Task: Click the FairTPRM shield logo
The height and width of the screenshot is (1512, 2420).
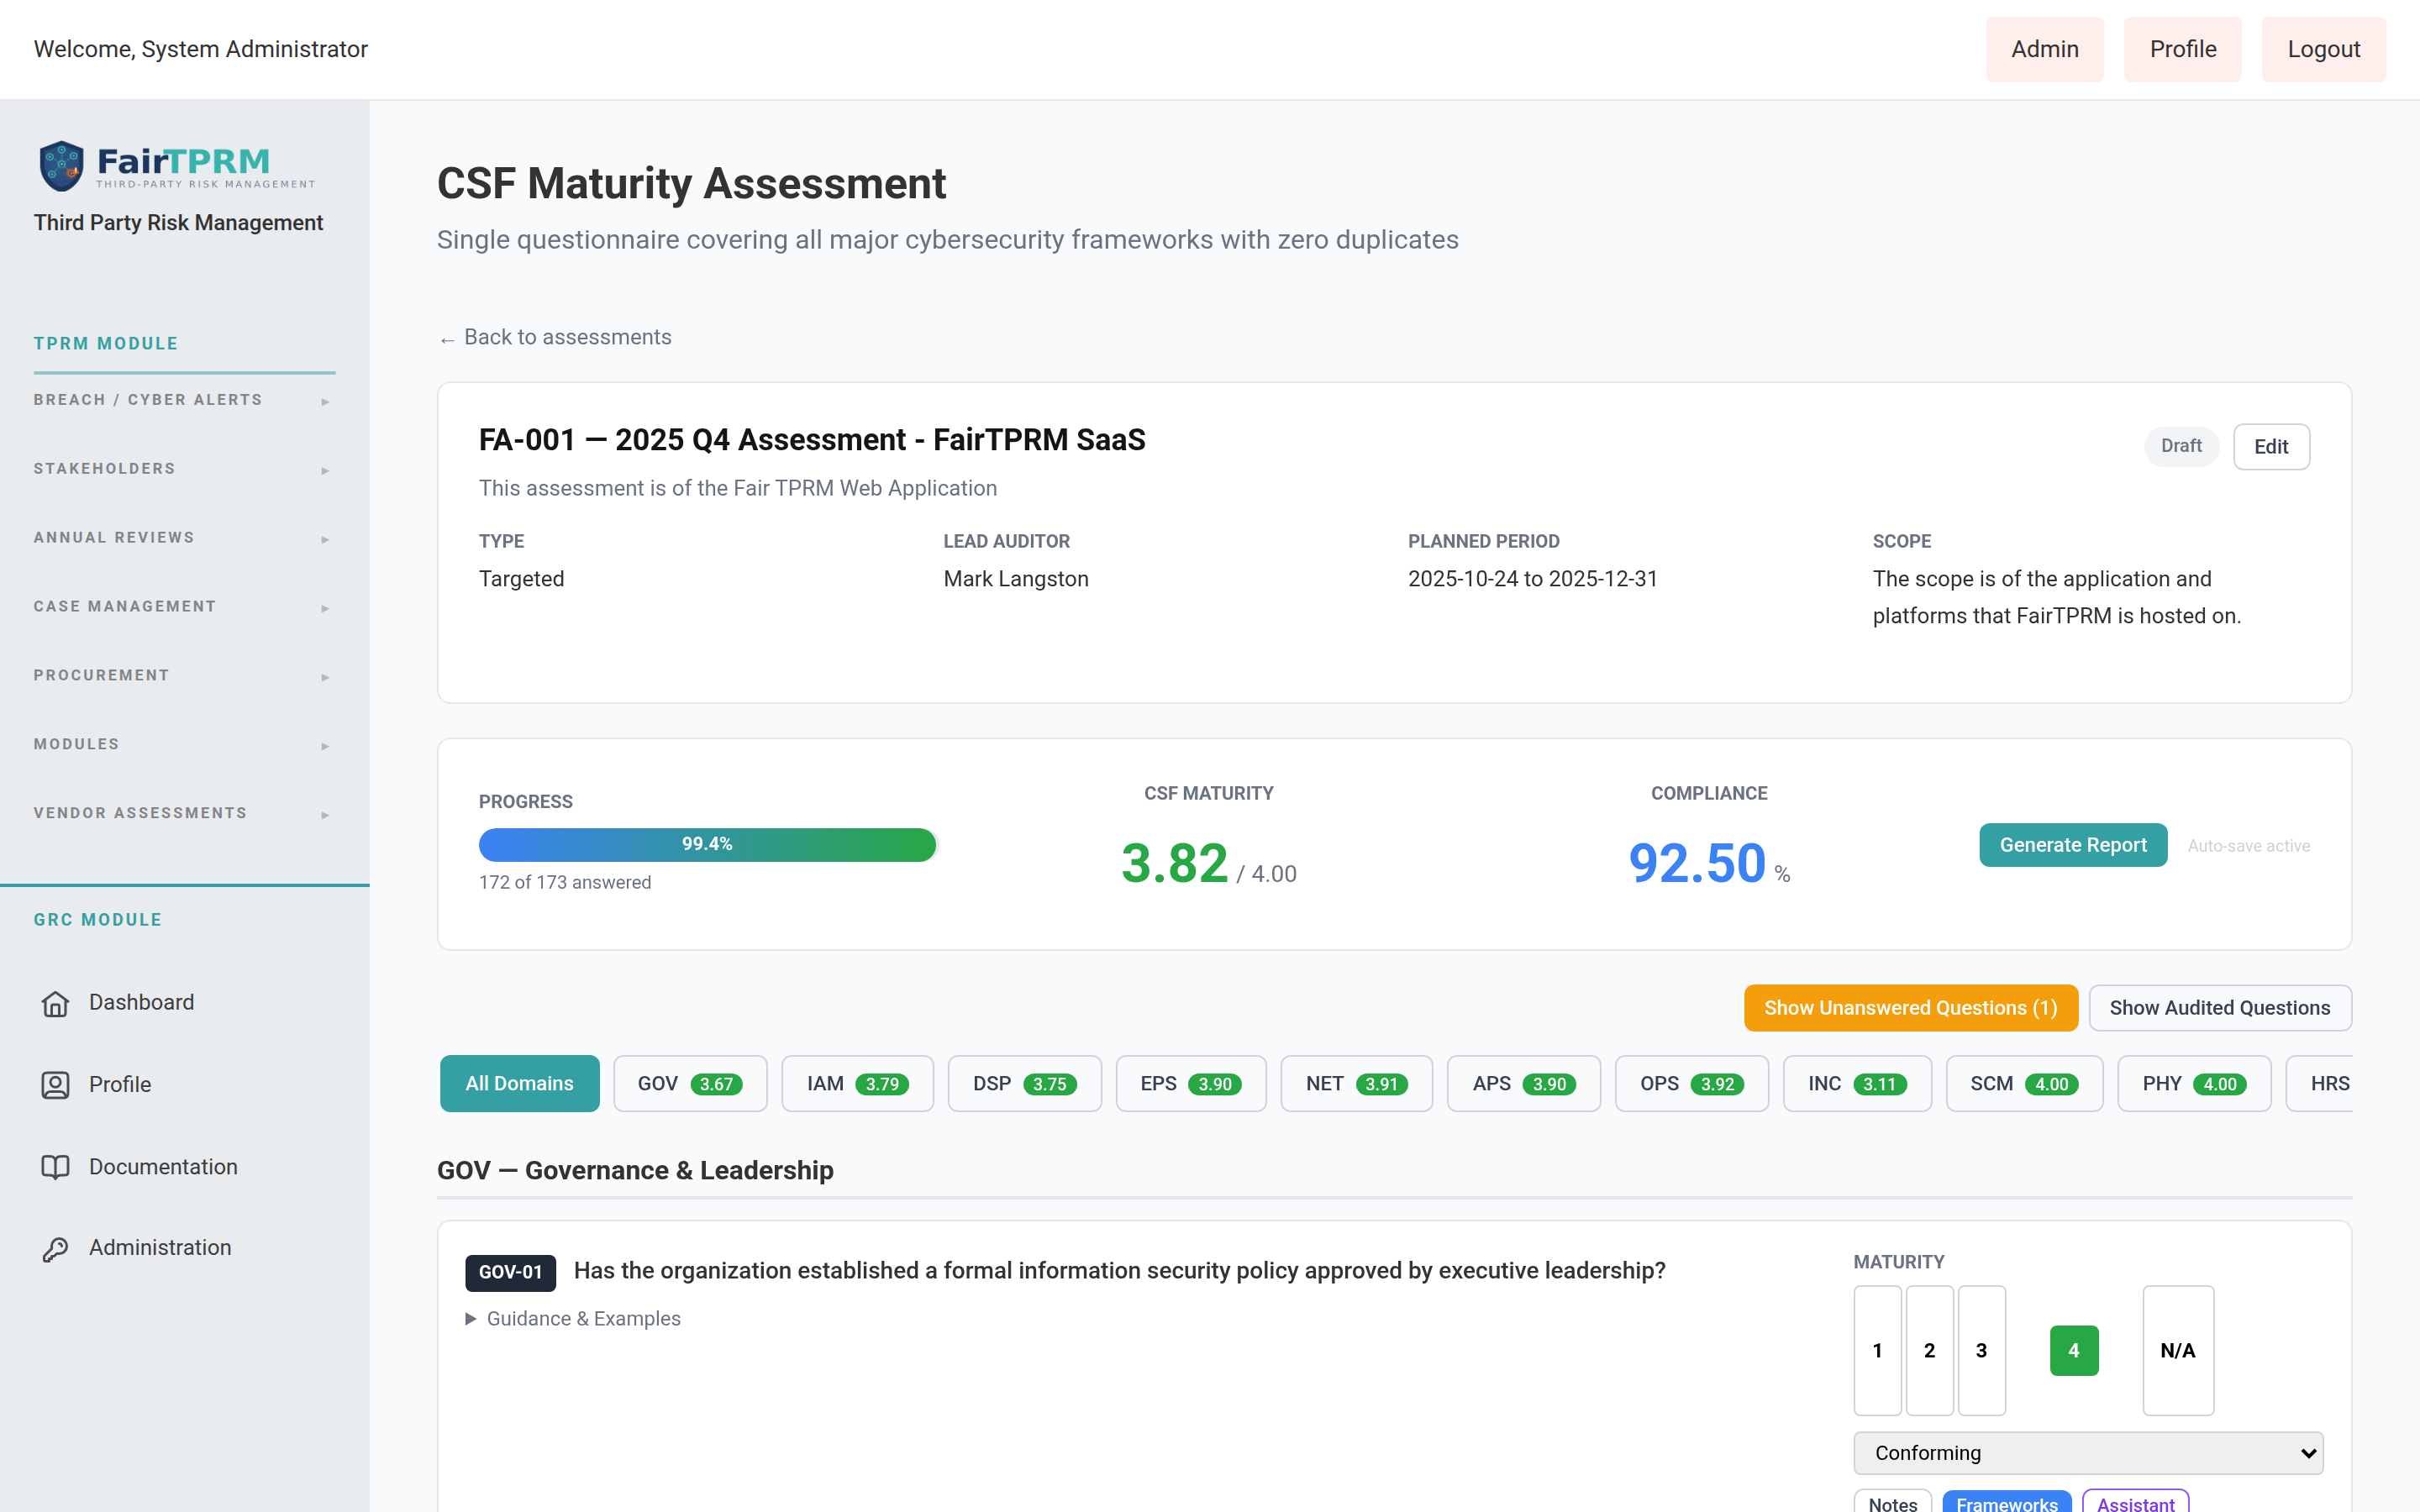Action: tap(61, 165)
